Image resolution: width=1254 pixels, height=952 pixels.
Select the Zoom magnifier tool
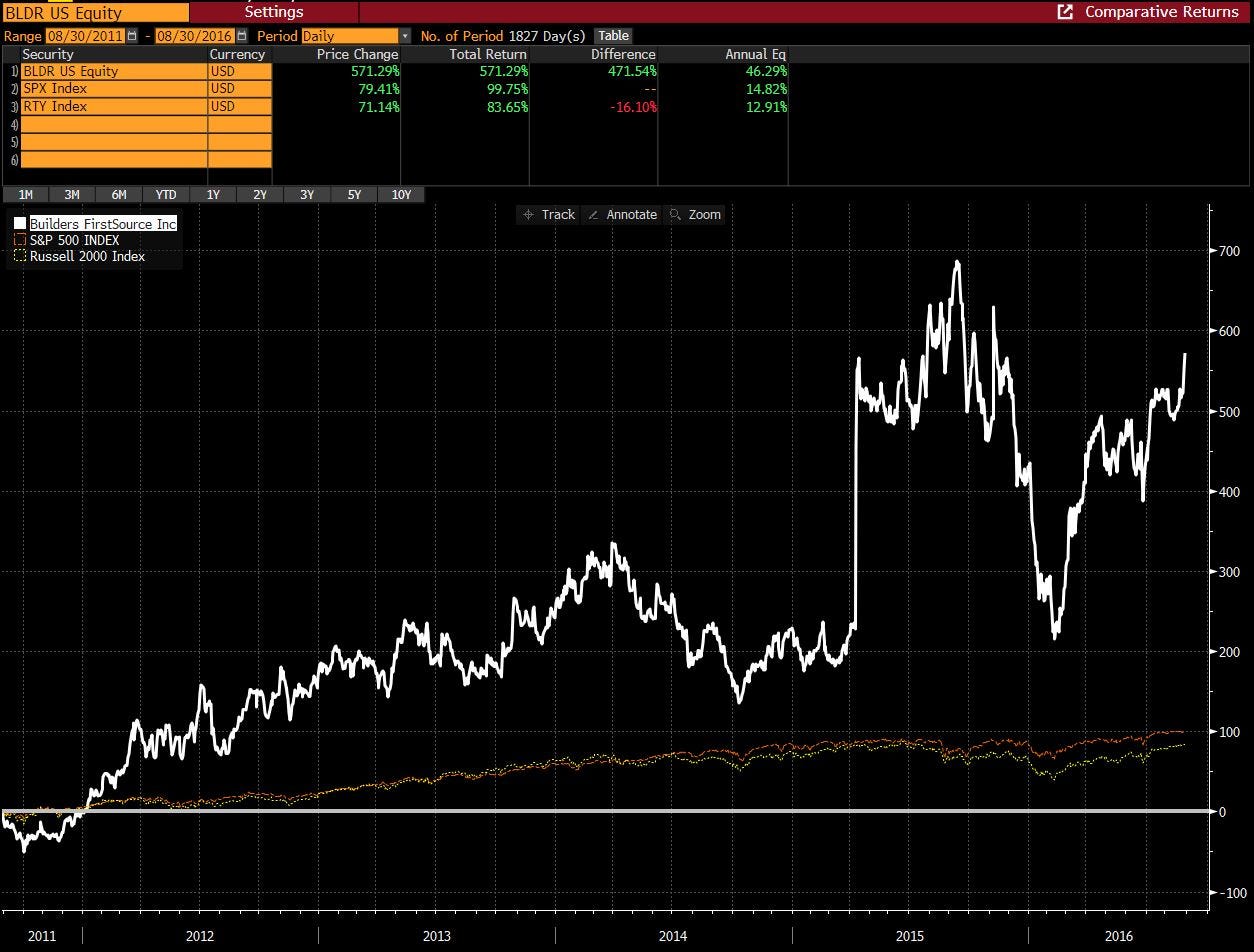click(695, 214)
